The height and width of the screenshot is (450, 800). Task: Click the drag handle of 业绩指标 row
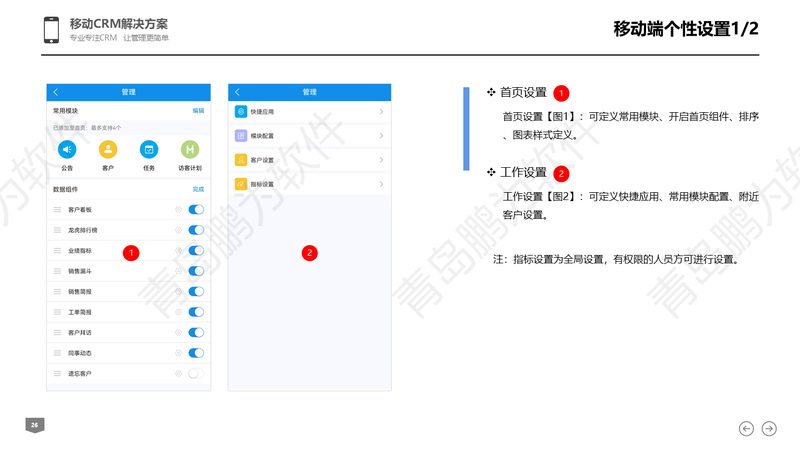click(x=57, y=251)
